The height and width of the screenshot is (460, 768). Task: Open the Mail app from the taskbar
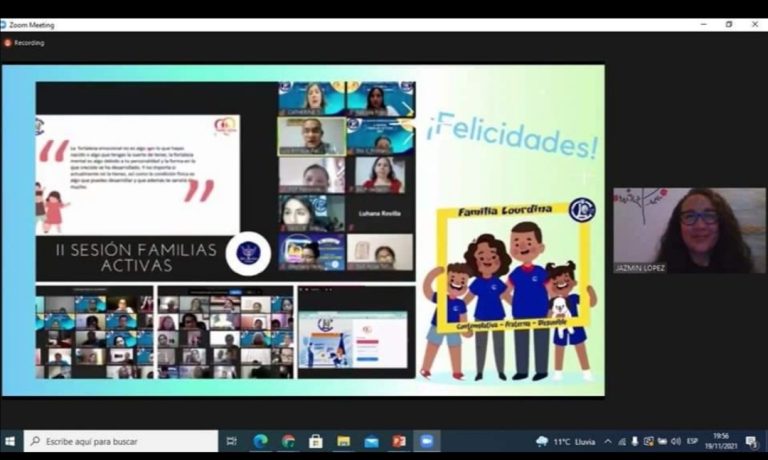tap(372, 441)
